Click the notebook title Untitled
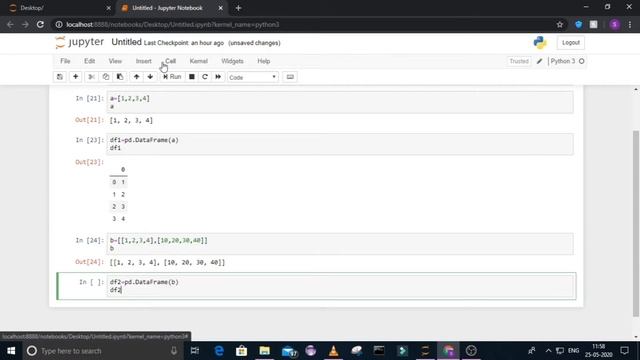 tap(127, 42)
